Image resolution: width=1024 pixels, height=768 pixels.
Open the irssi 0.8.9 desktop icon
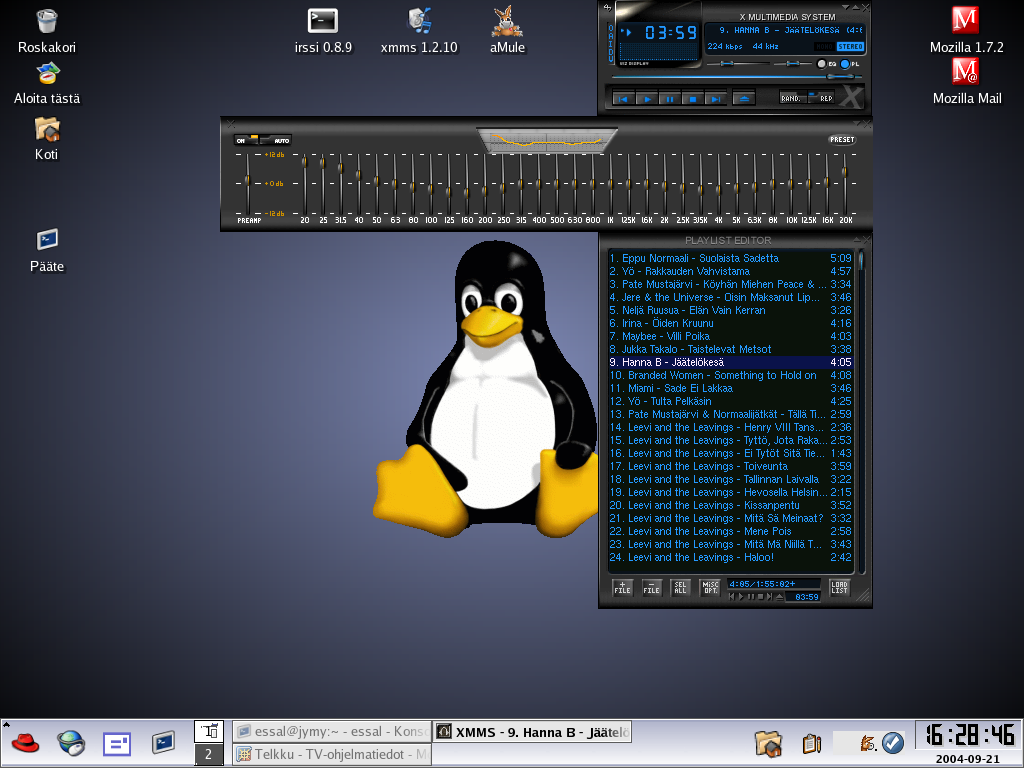click(x=323, y=31)
